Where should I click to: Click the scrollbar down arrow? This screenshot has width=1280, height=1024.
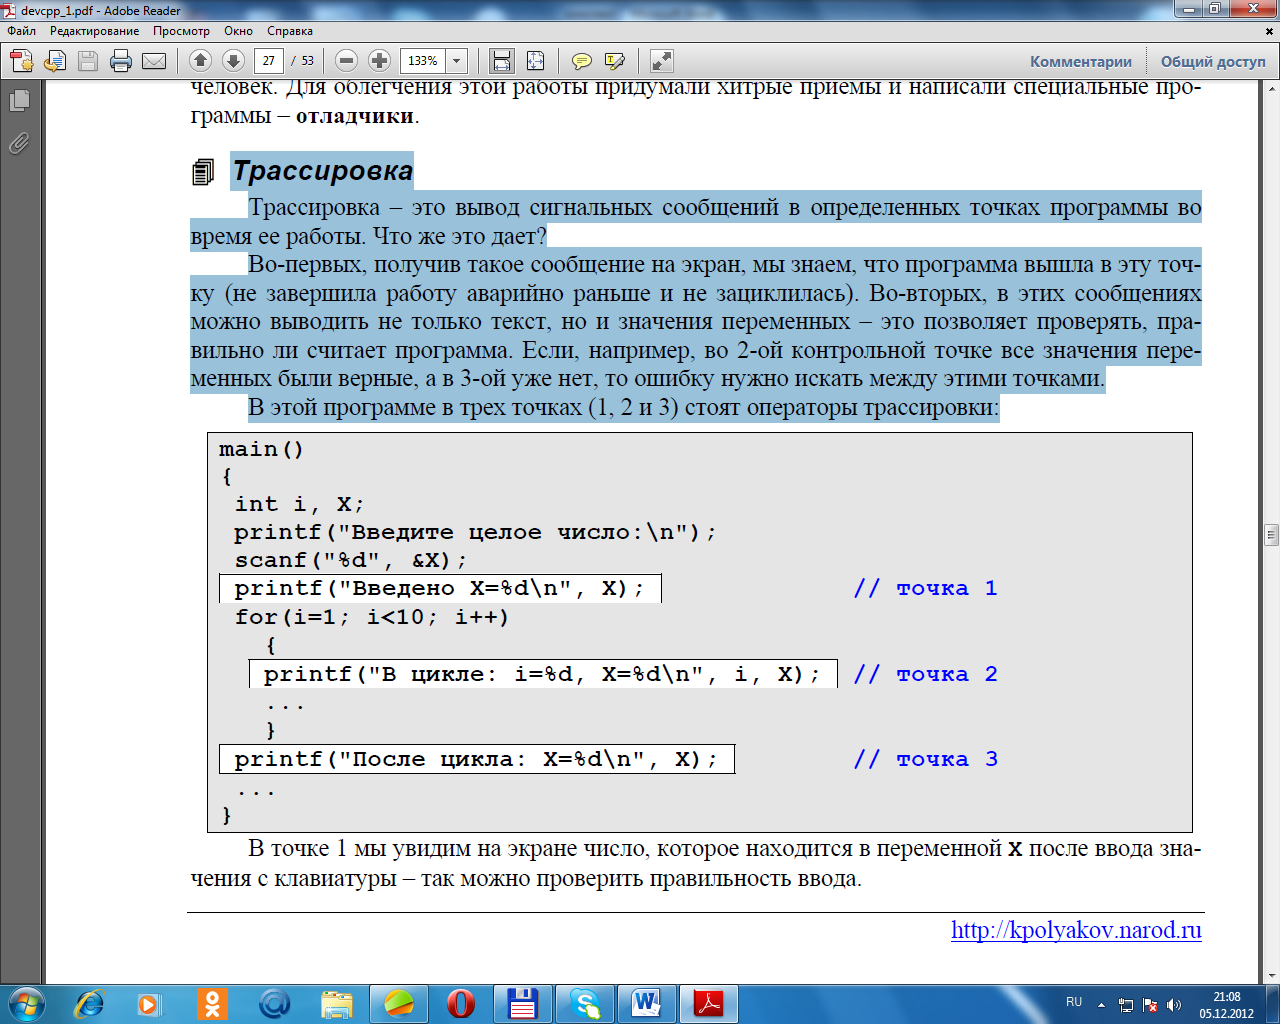click(1271, 975)
